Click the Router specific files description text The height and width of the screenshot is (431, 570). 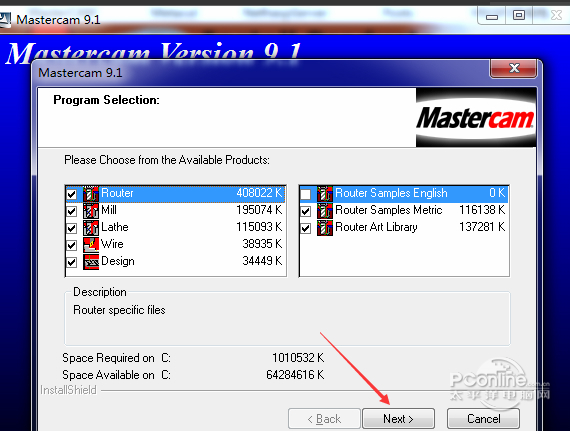point(119,310)
